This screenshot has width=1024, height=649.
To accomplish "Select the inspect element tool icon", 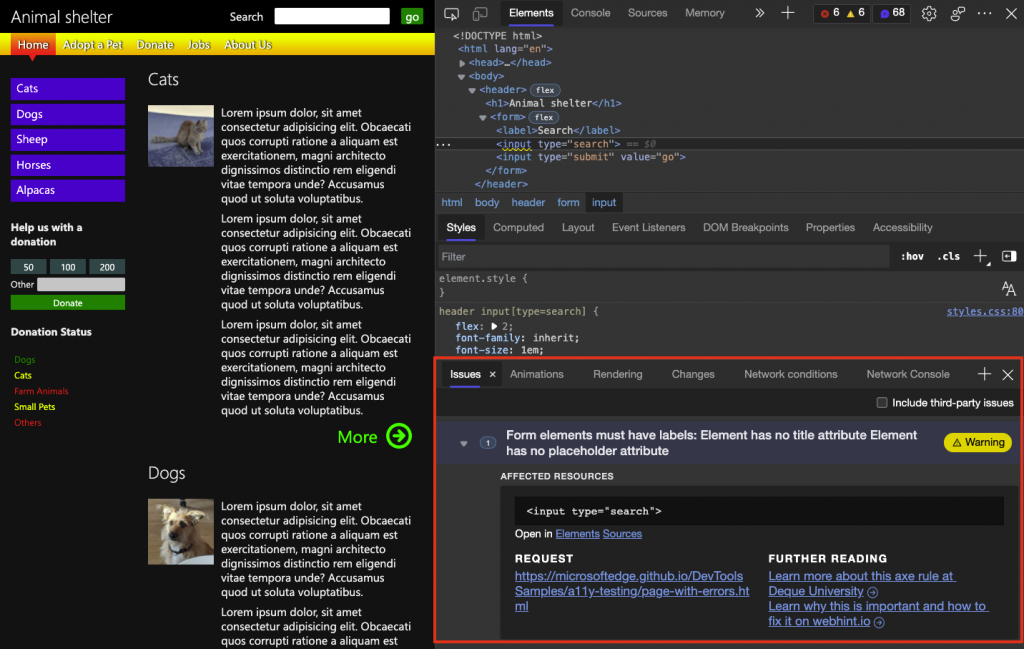I will [x=451, y=14].
